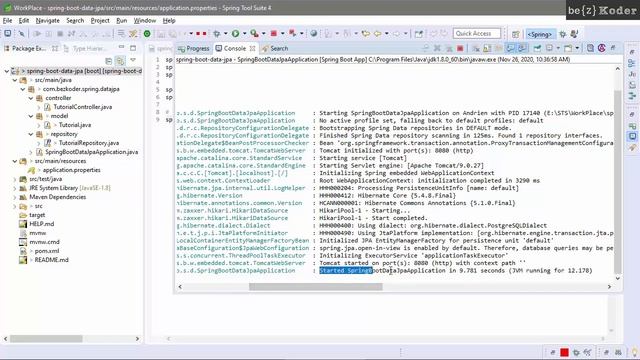The width and height of the screenshot is (640, 360).
Task: Open the File menu
Action: tap(7, 20)
